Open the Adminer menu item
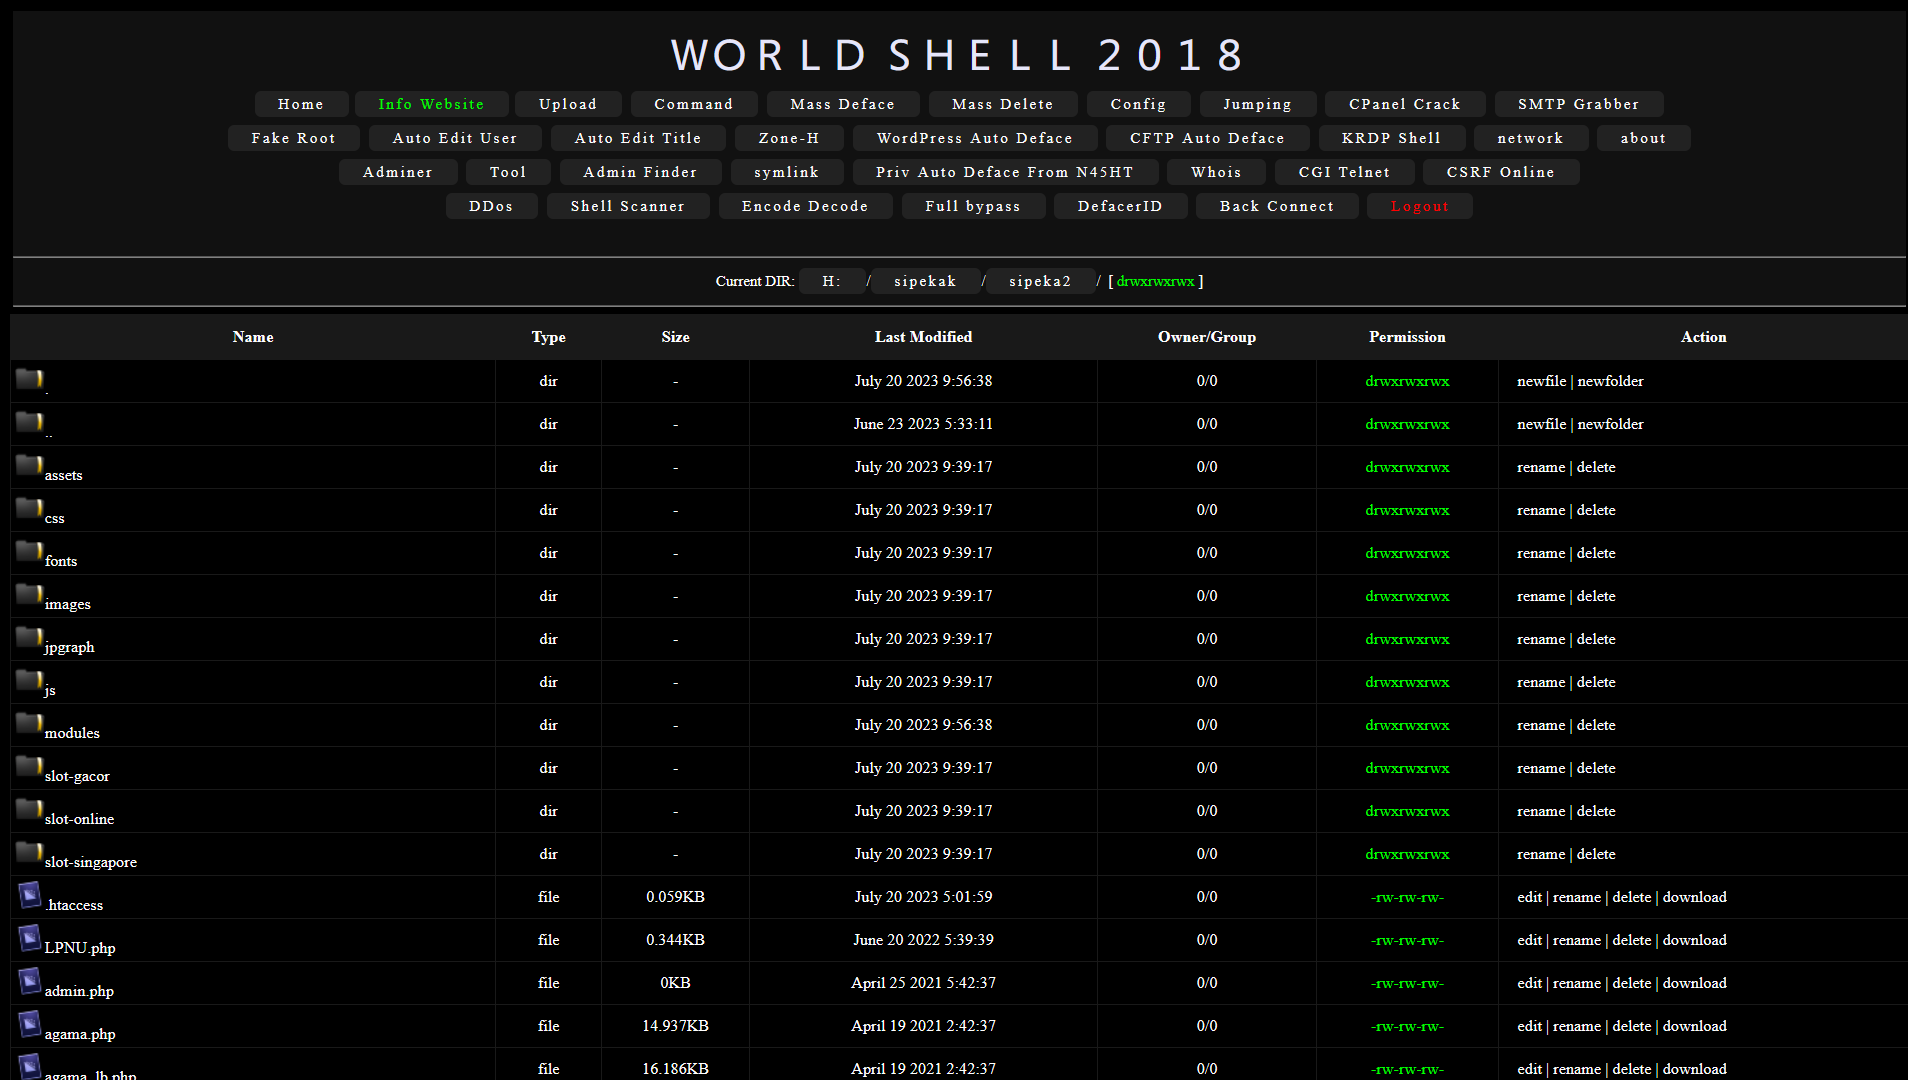Screen dimensions: 1908x1080 (398, 172)
